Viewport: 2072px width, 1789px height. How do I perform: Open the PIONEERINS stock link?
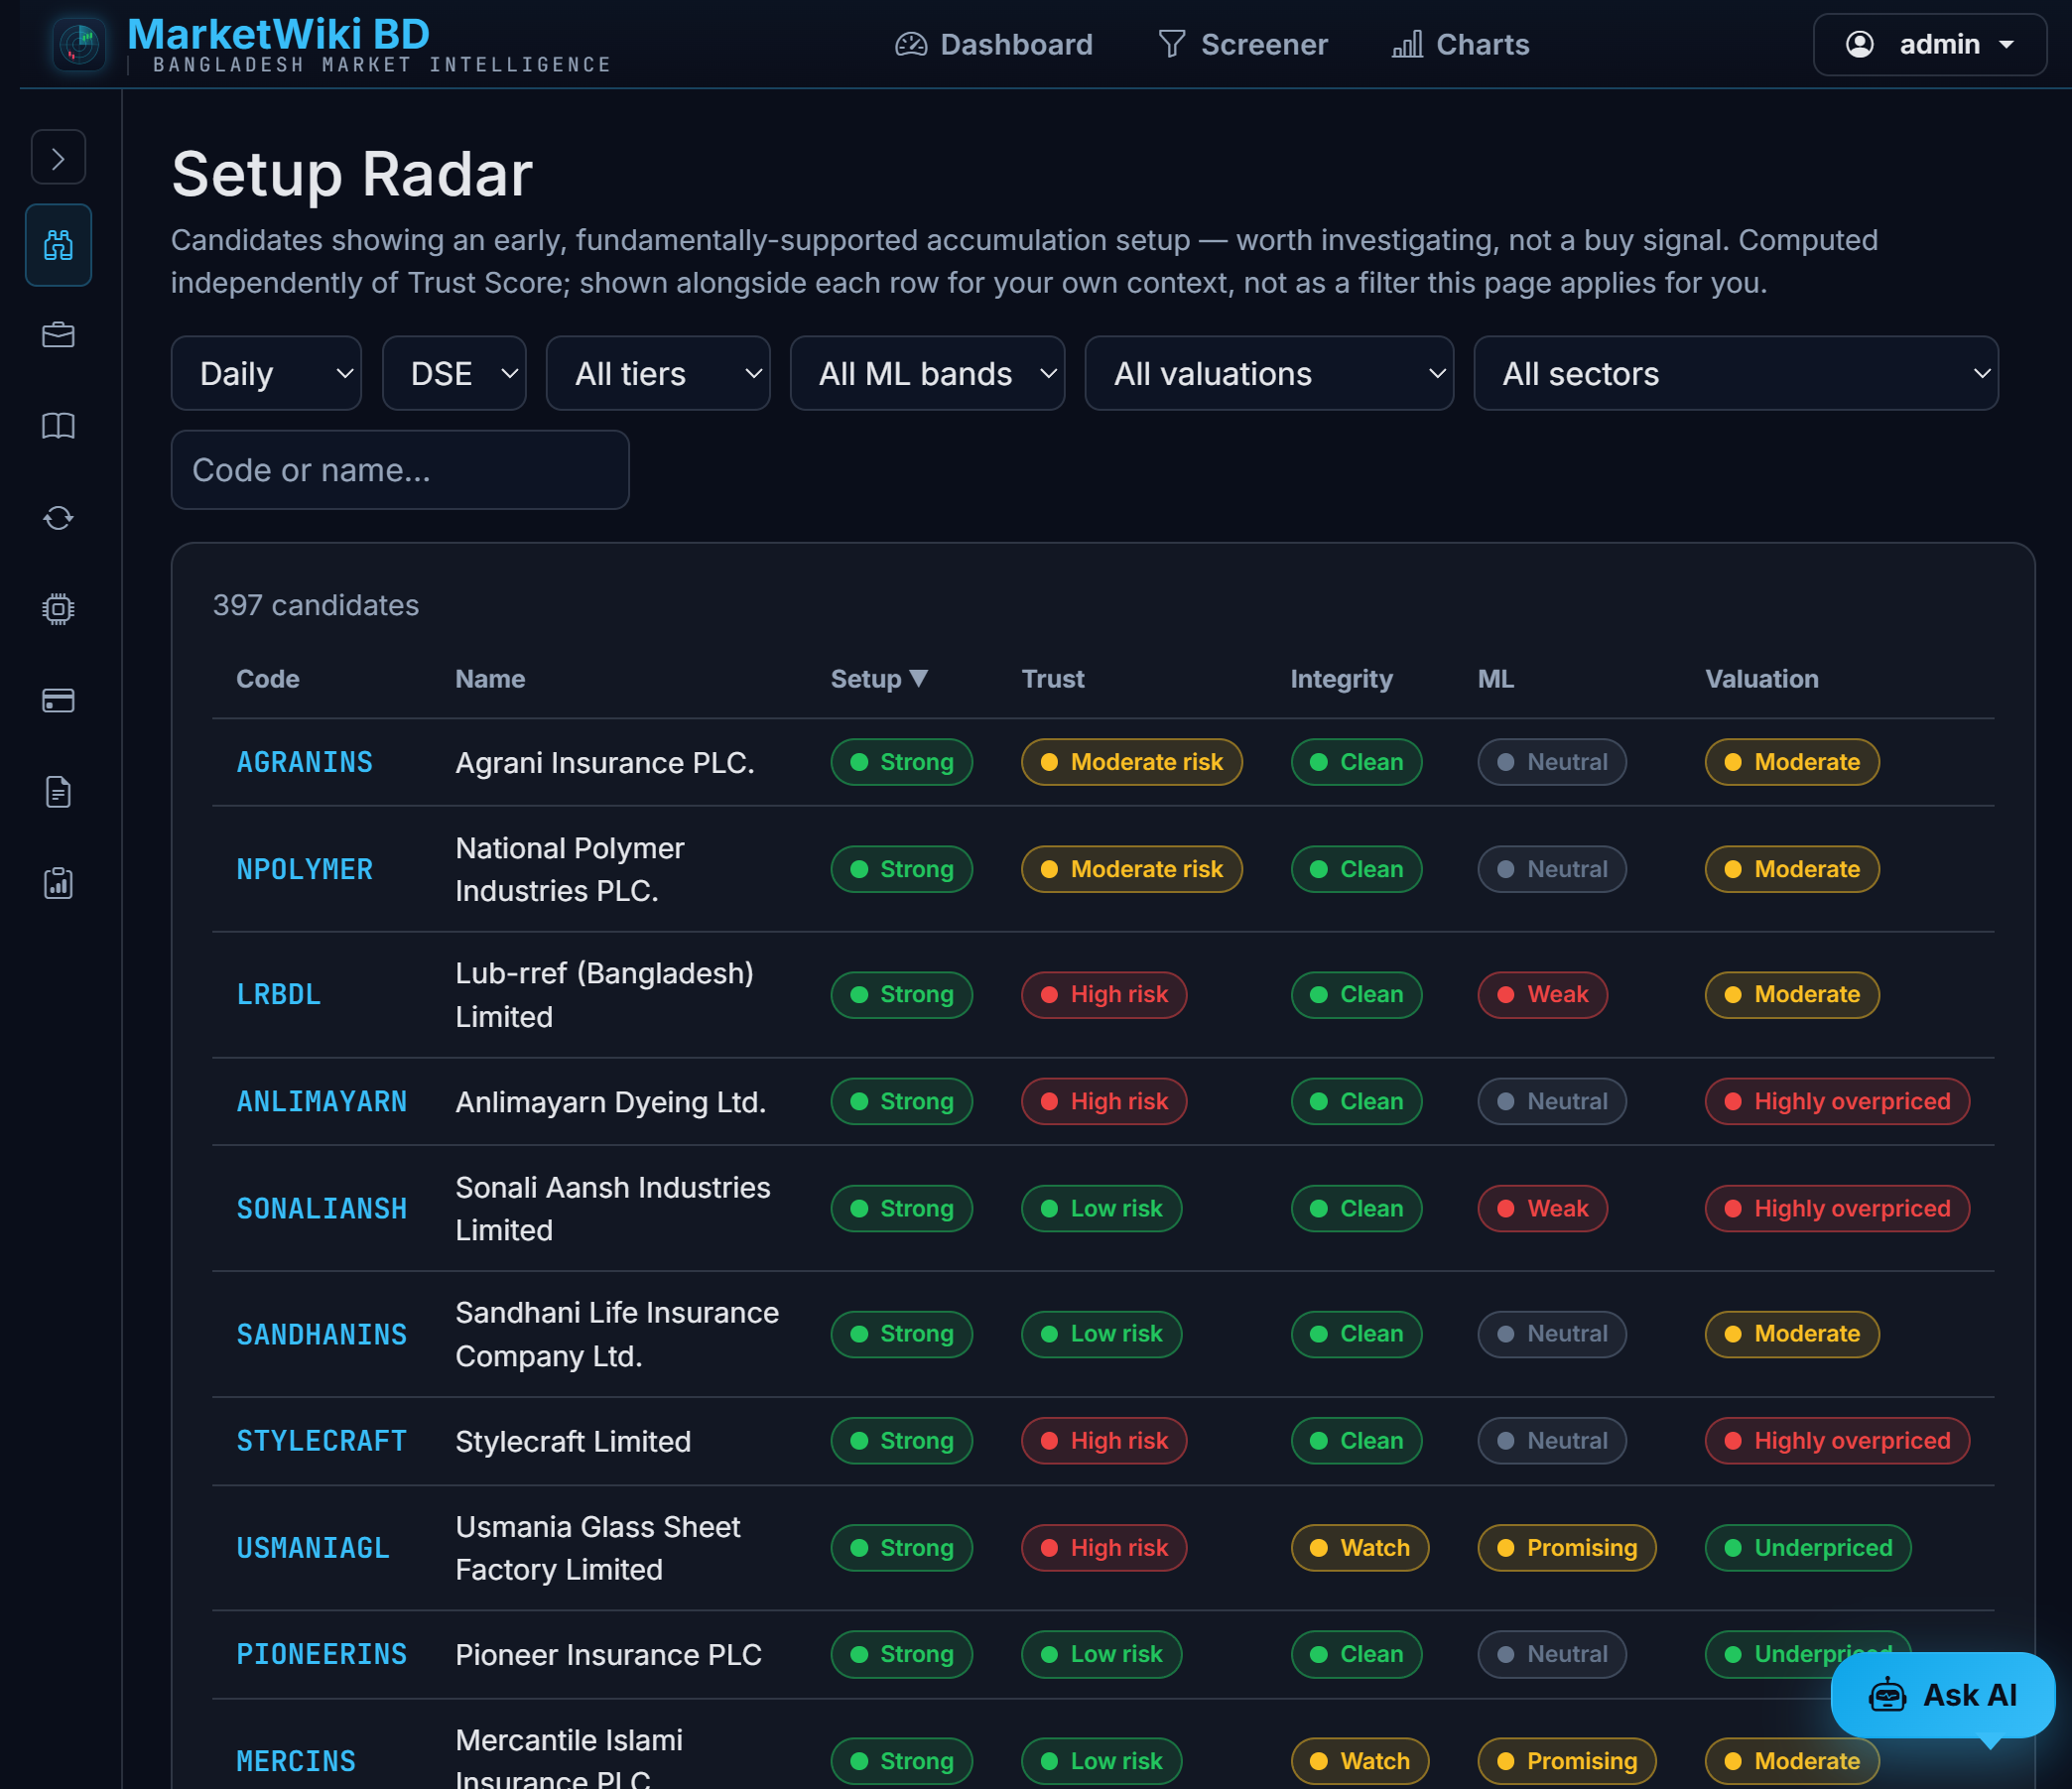click(321, 1654)
